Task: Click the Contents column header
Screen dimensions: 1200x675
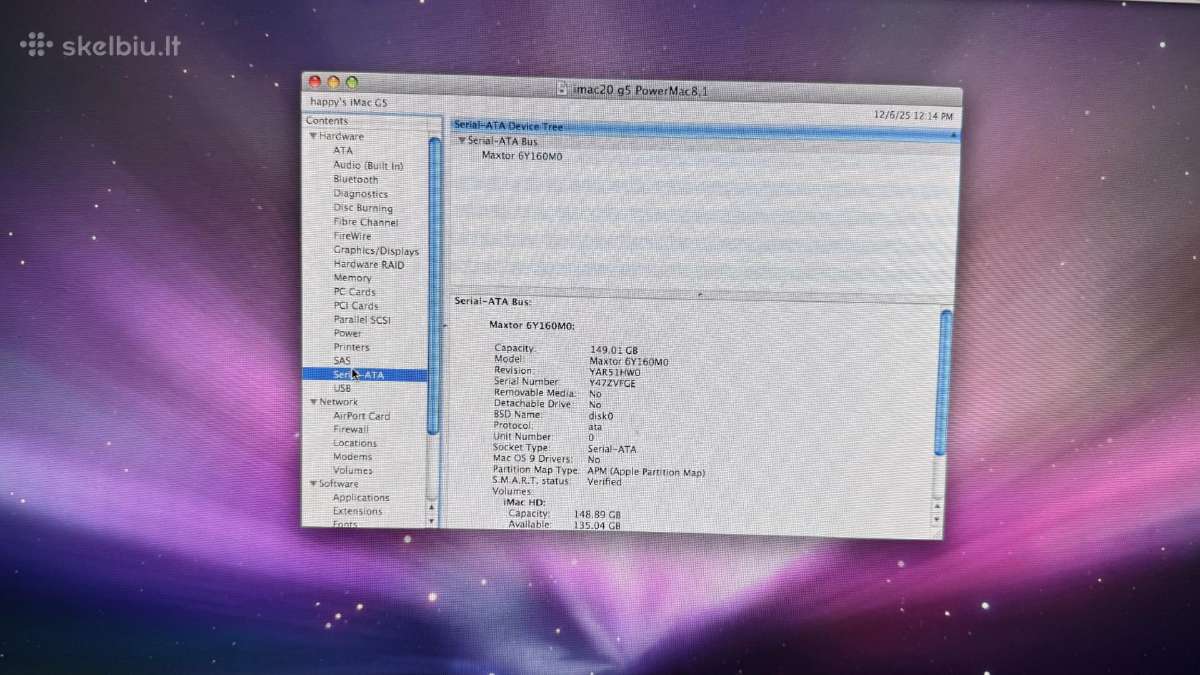Action: 372,121
